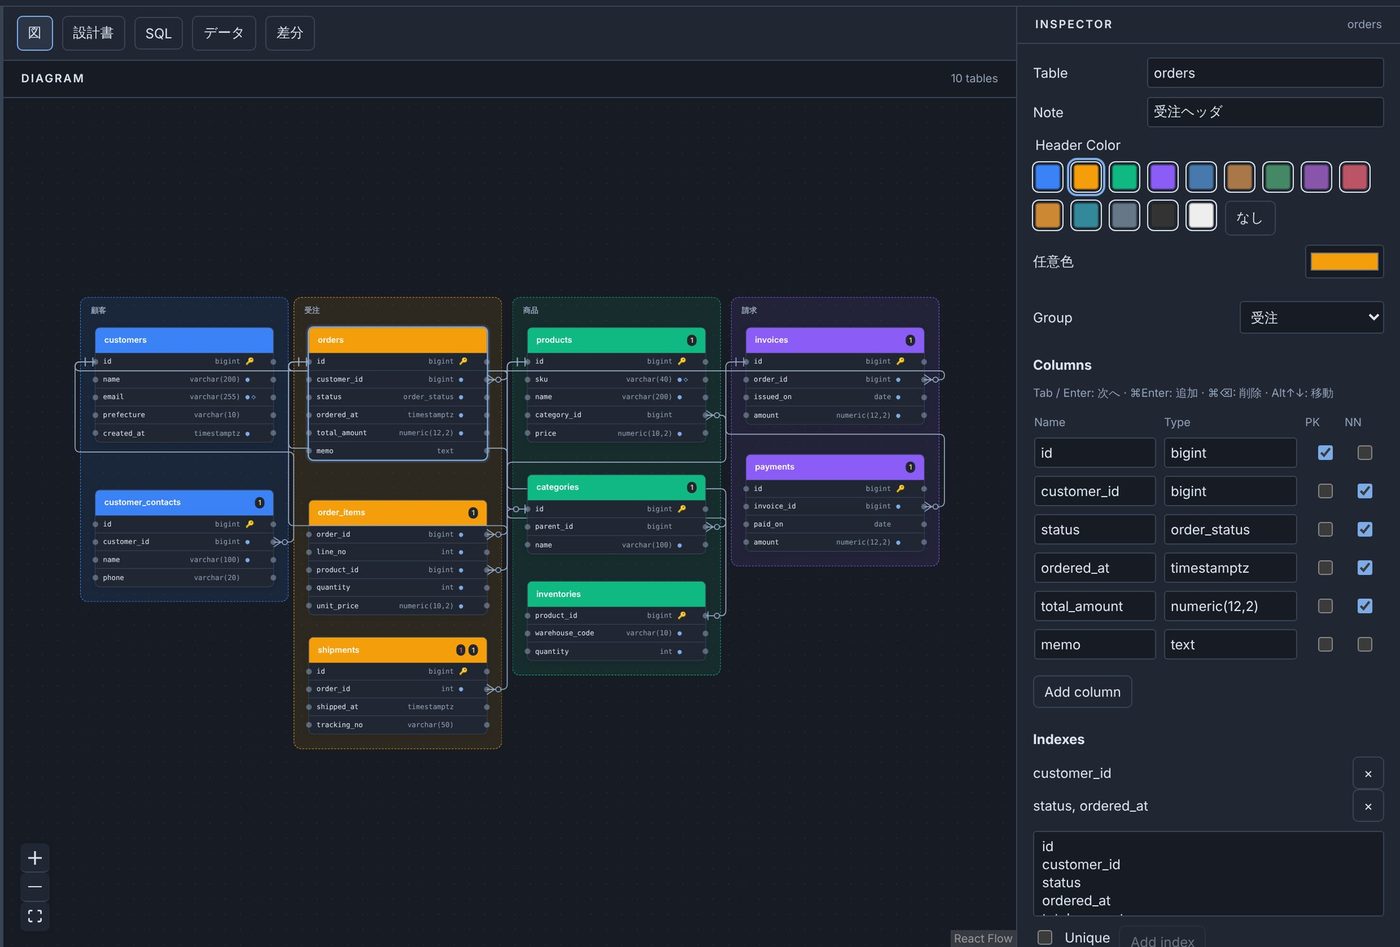Select the payments table header in diagram
Screen dimensions: 1400x947
(x=835, y=467)
